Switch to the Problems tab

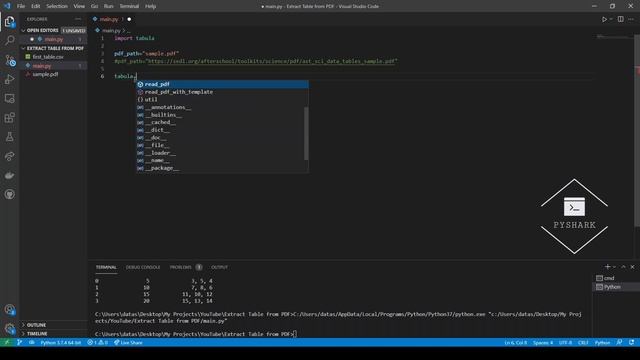[180, 267]
